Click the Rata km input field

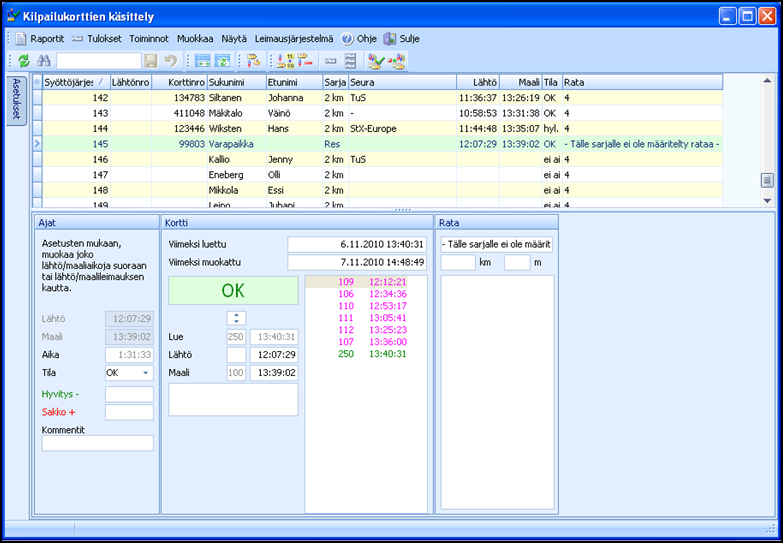point(458,262)
